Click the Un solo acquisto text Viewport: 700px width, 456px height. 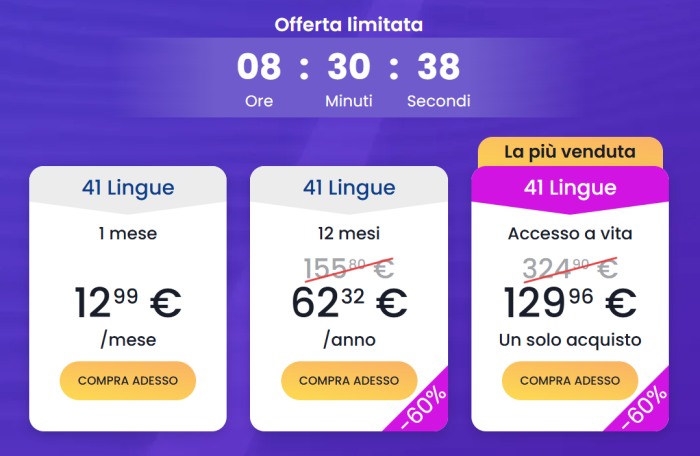pos(570,340)
